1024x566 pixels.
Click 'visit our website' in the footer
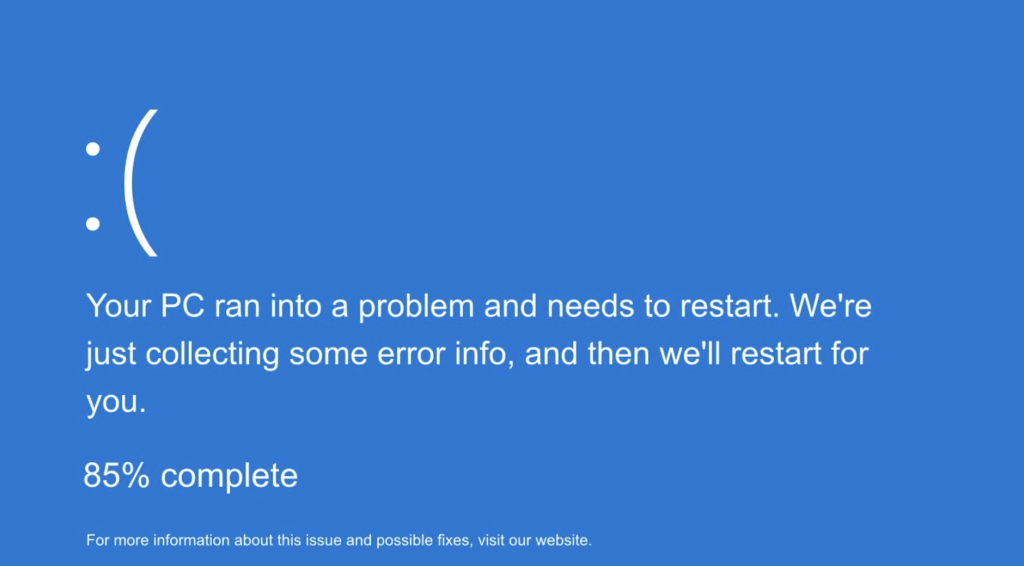(x=534, y=541)
